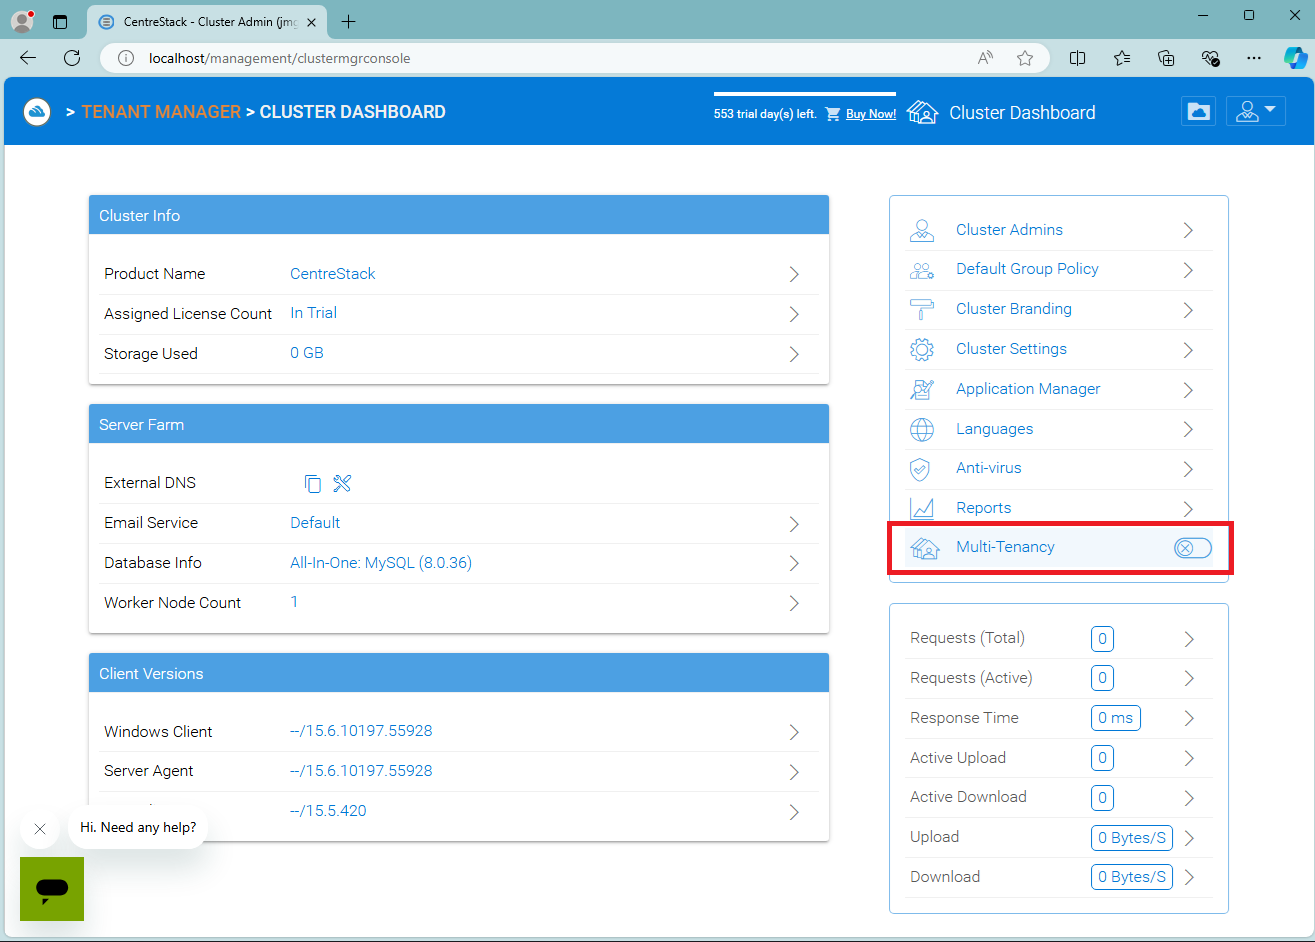Open the Default Group Policy link

tap(1027, 269)
